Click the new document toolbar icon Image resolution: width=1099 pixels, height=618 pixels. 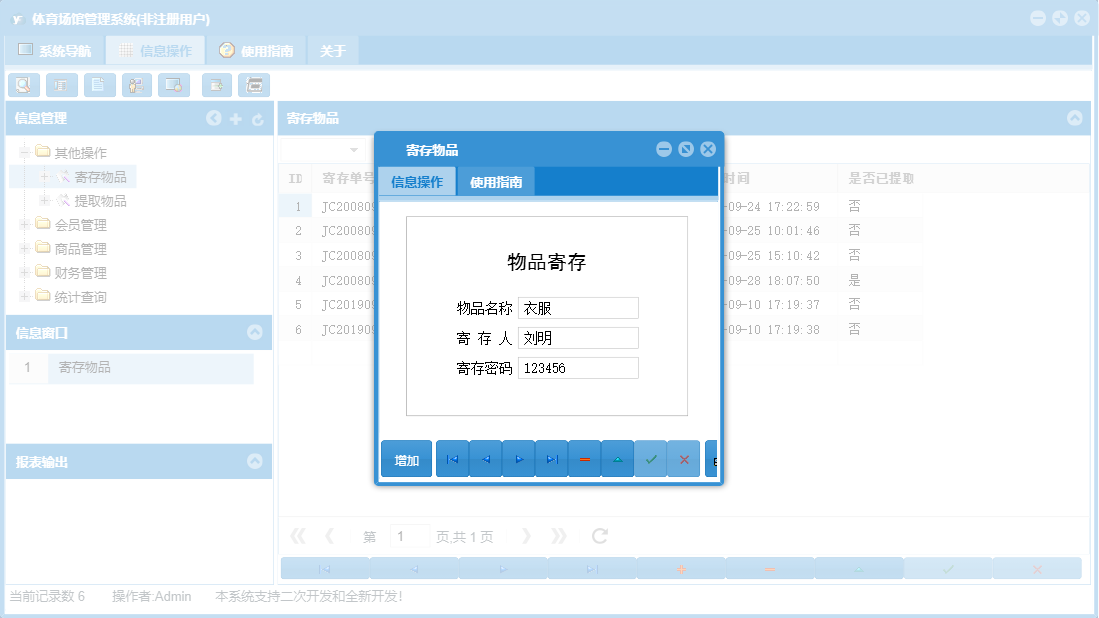pos(99,85)
